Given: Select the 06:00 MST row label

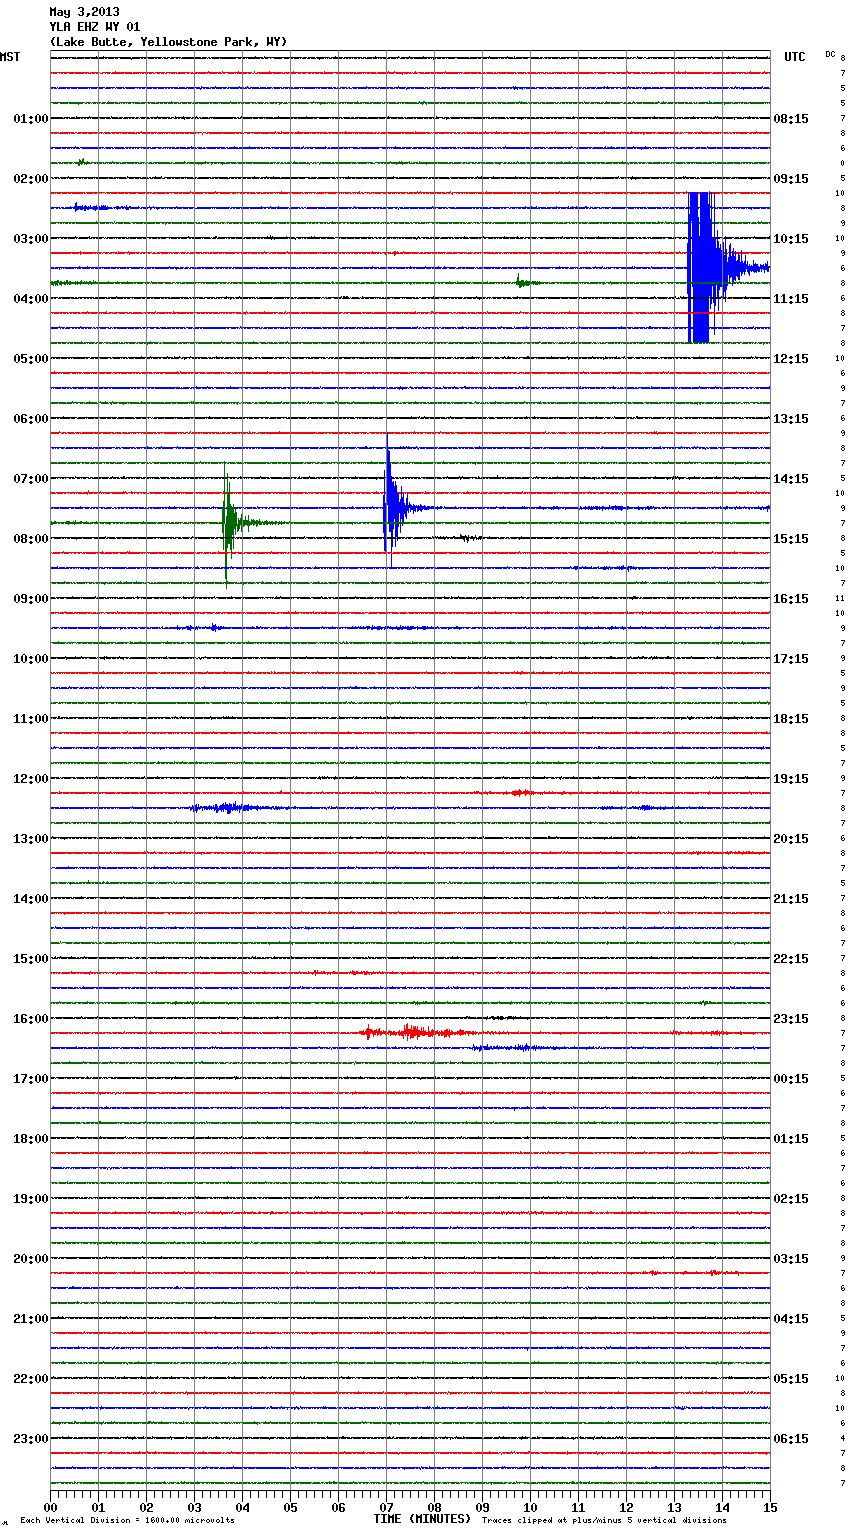Looking at the screenshot, I should (30, 419).
